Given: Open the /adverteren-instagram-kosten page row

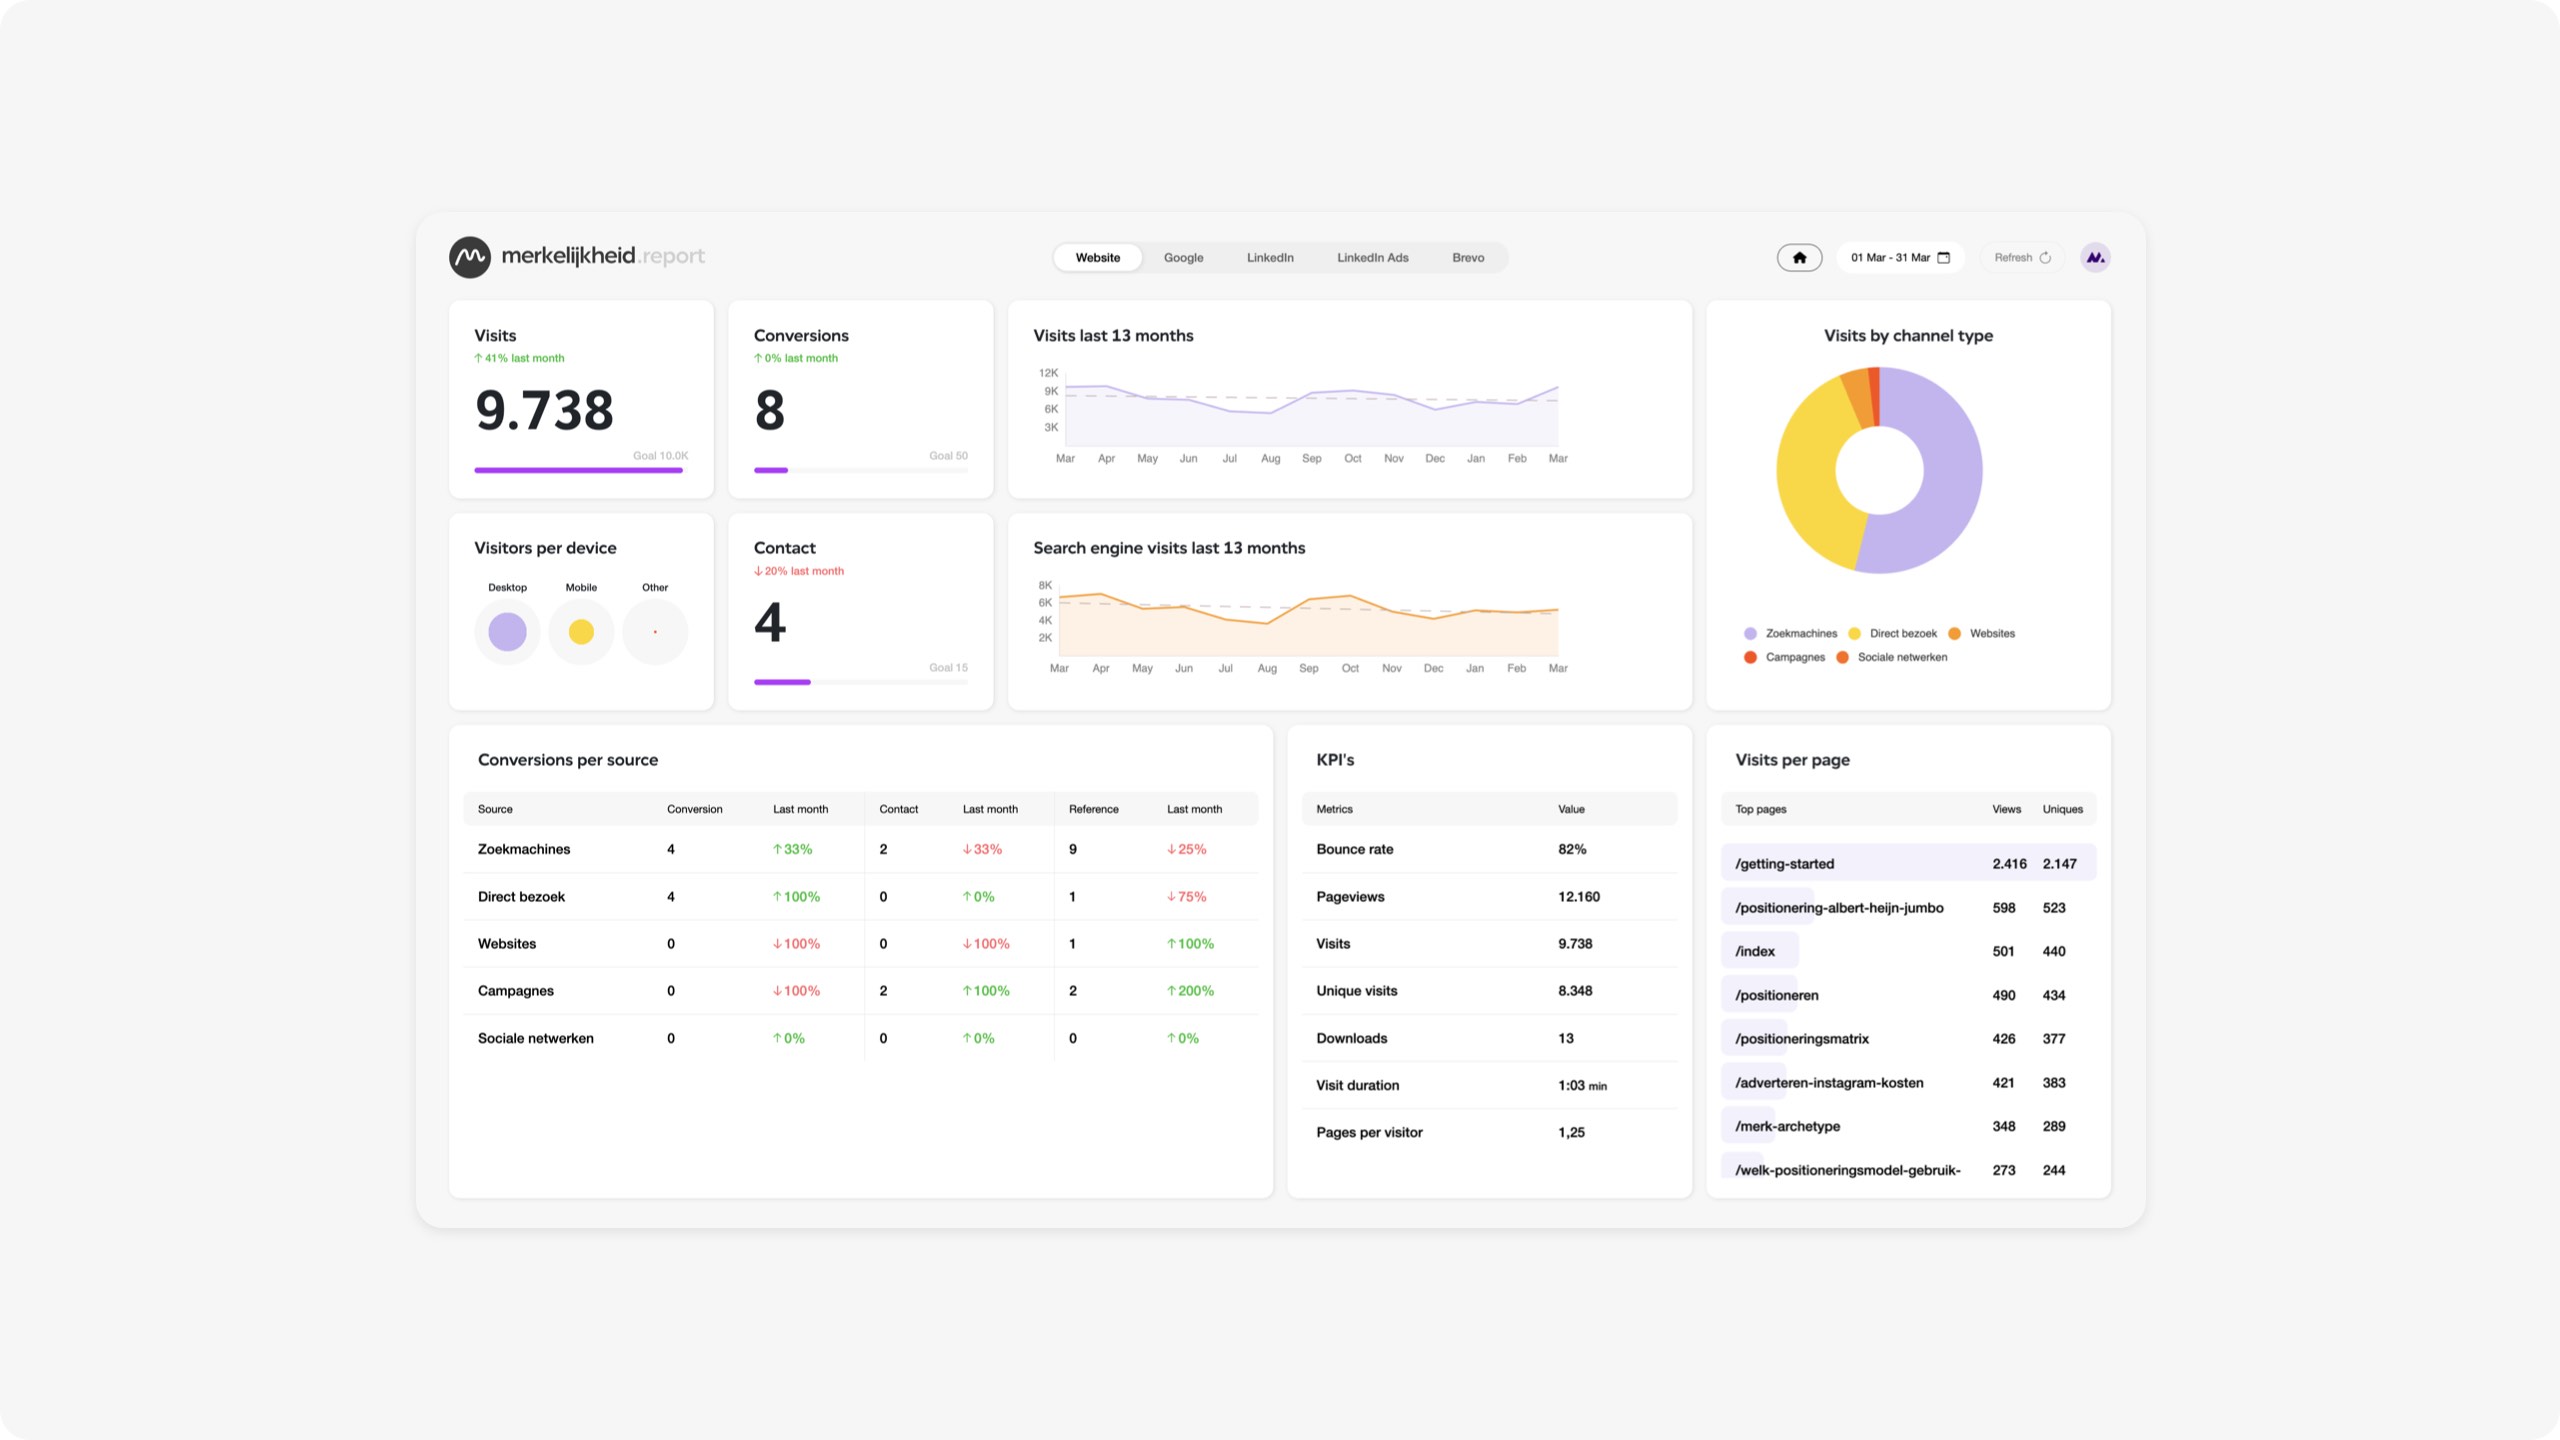Looking at the screenshot, I should point(1908,1083).
